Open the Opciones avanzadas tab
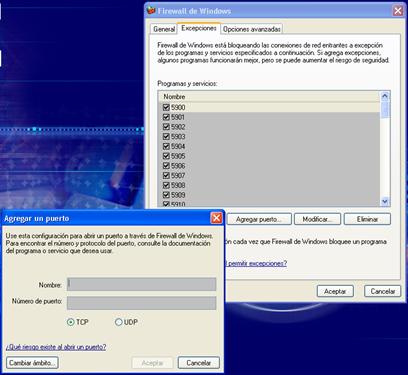The width and height of the screenshot is (408, 375). point(252,29)
